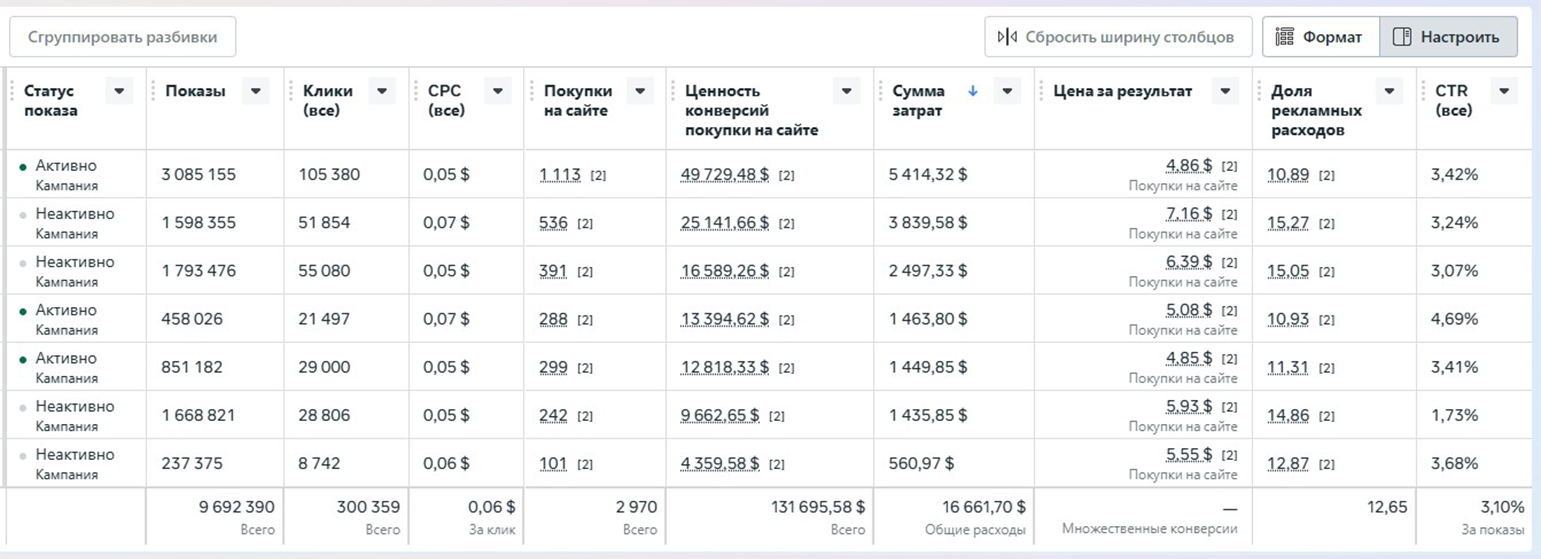Image resolution: width=1541 pixels, height=559 pixels.
Task: Select spend cell 3 839,58 $
Action: tap(927, 223)
